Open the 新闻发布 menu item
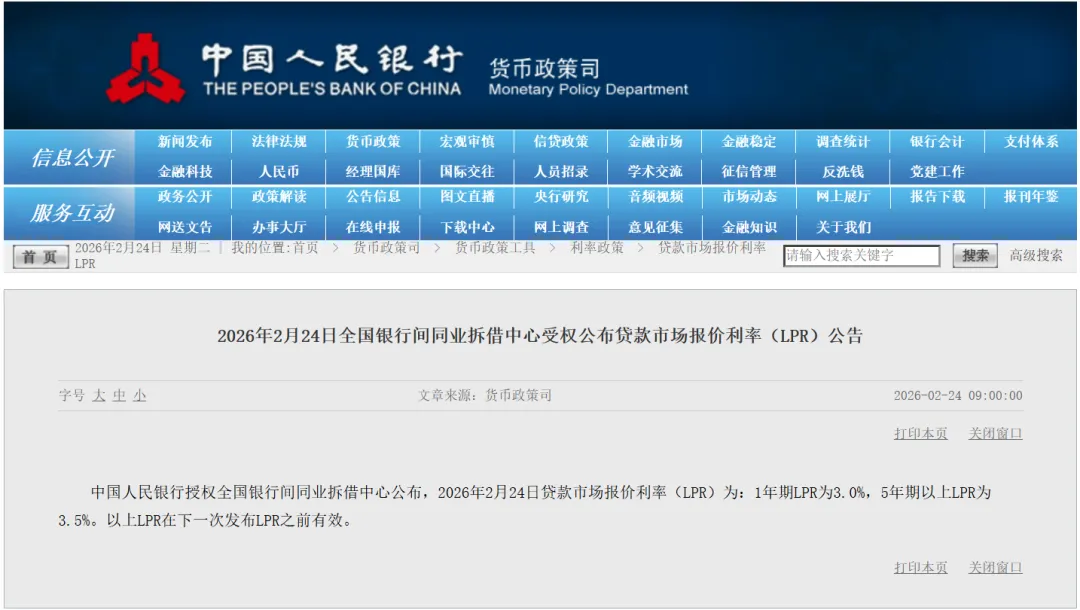This screenshot has height=610, width=1080. (185, 141)
